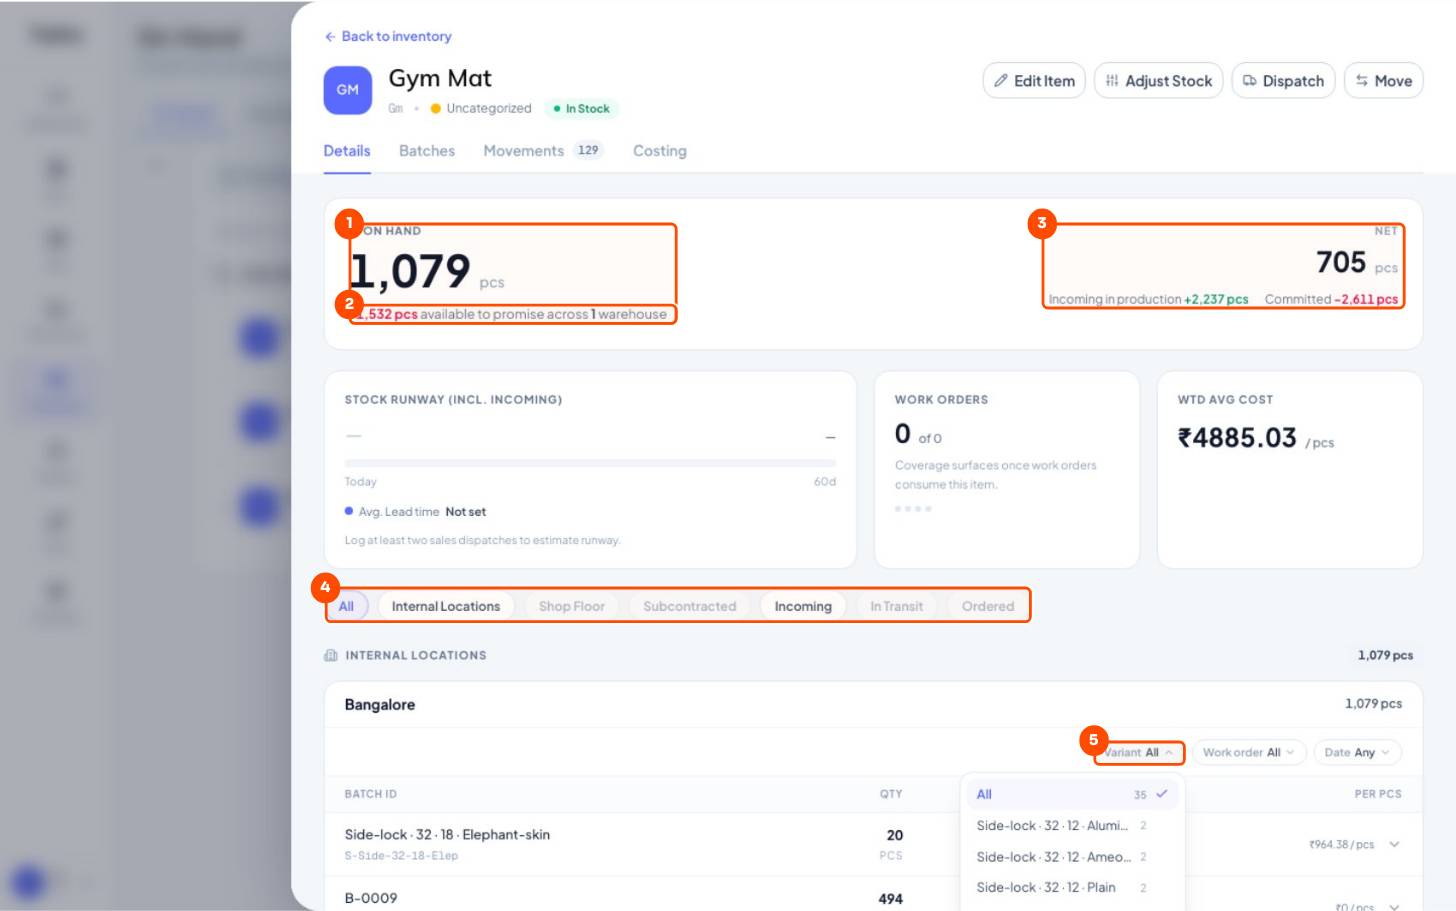The width and height of the screenshot is (1456, 911).
Task: Click the In Stock status badge
Action: coord(582,109)
